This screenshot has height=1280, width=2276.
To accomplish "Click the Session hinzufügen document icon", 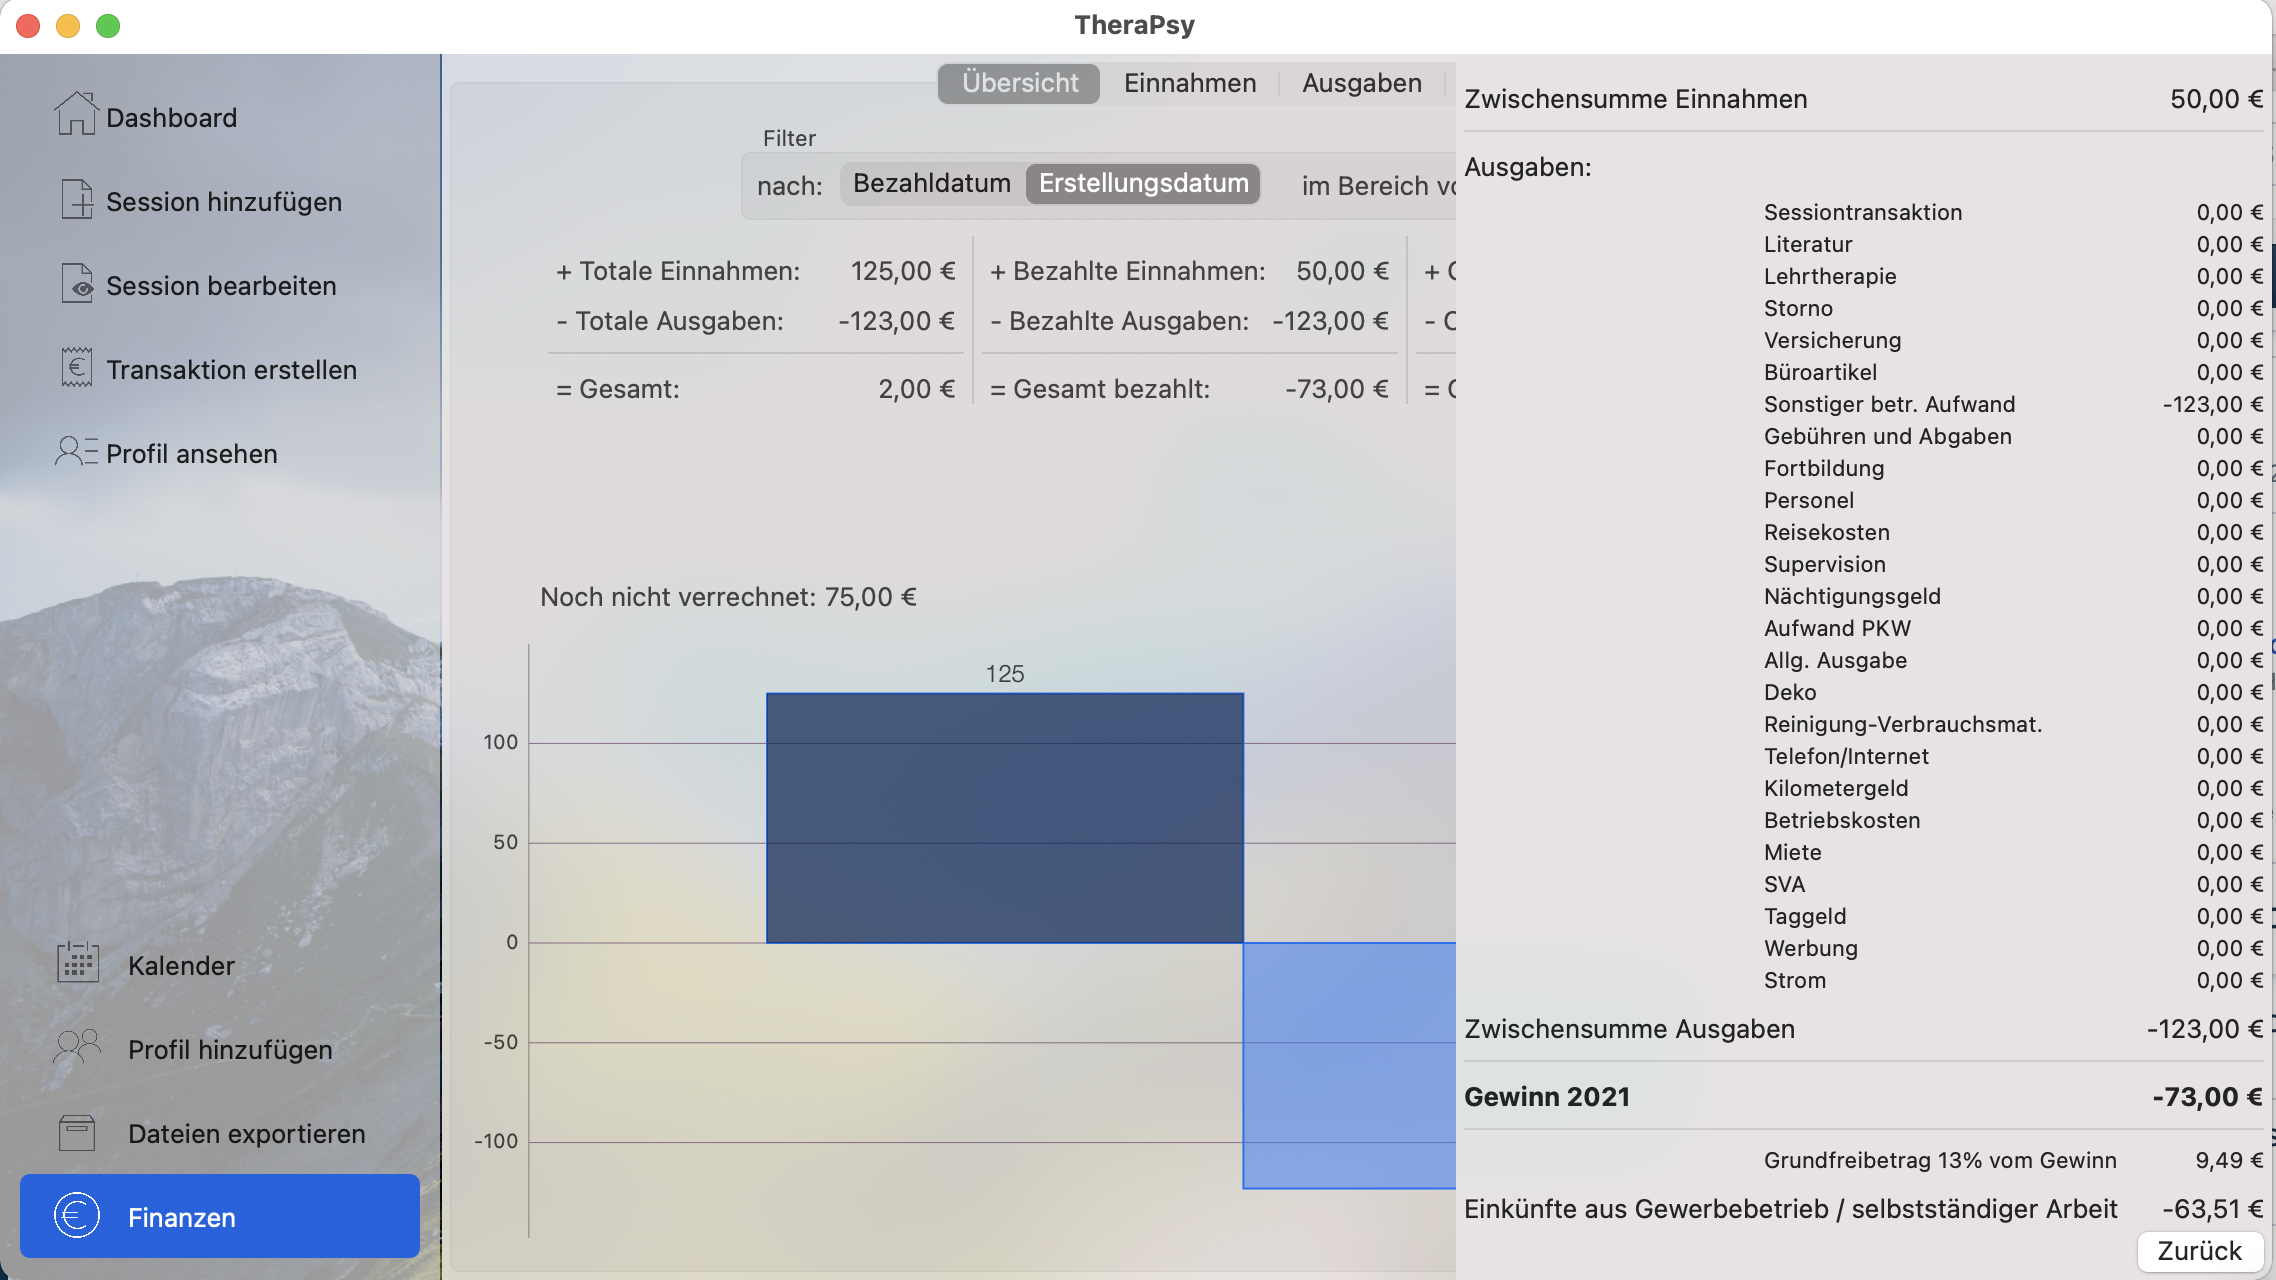I will click(76, 199).
